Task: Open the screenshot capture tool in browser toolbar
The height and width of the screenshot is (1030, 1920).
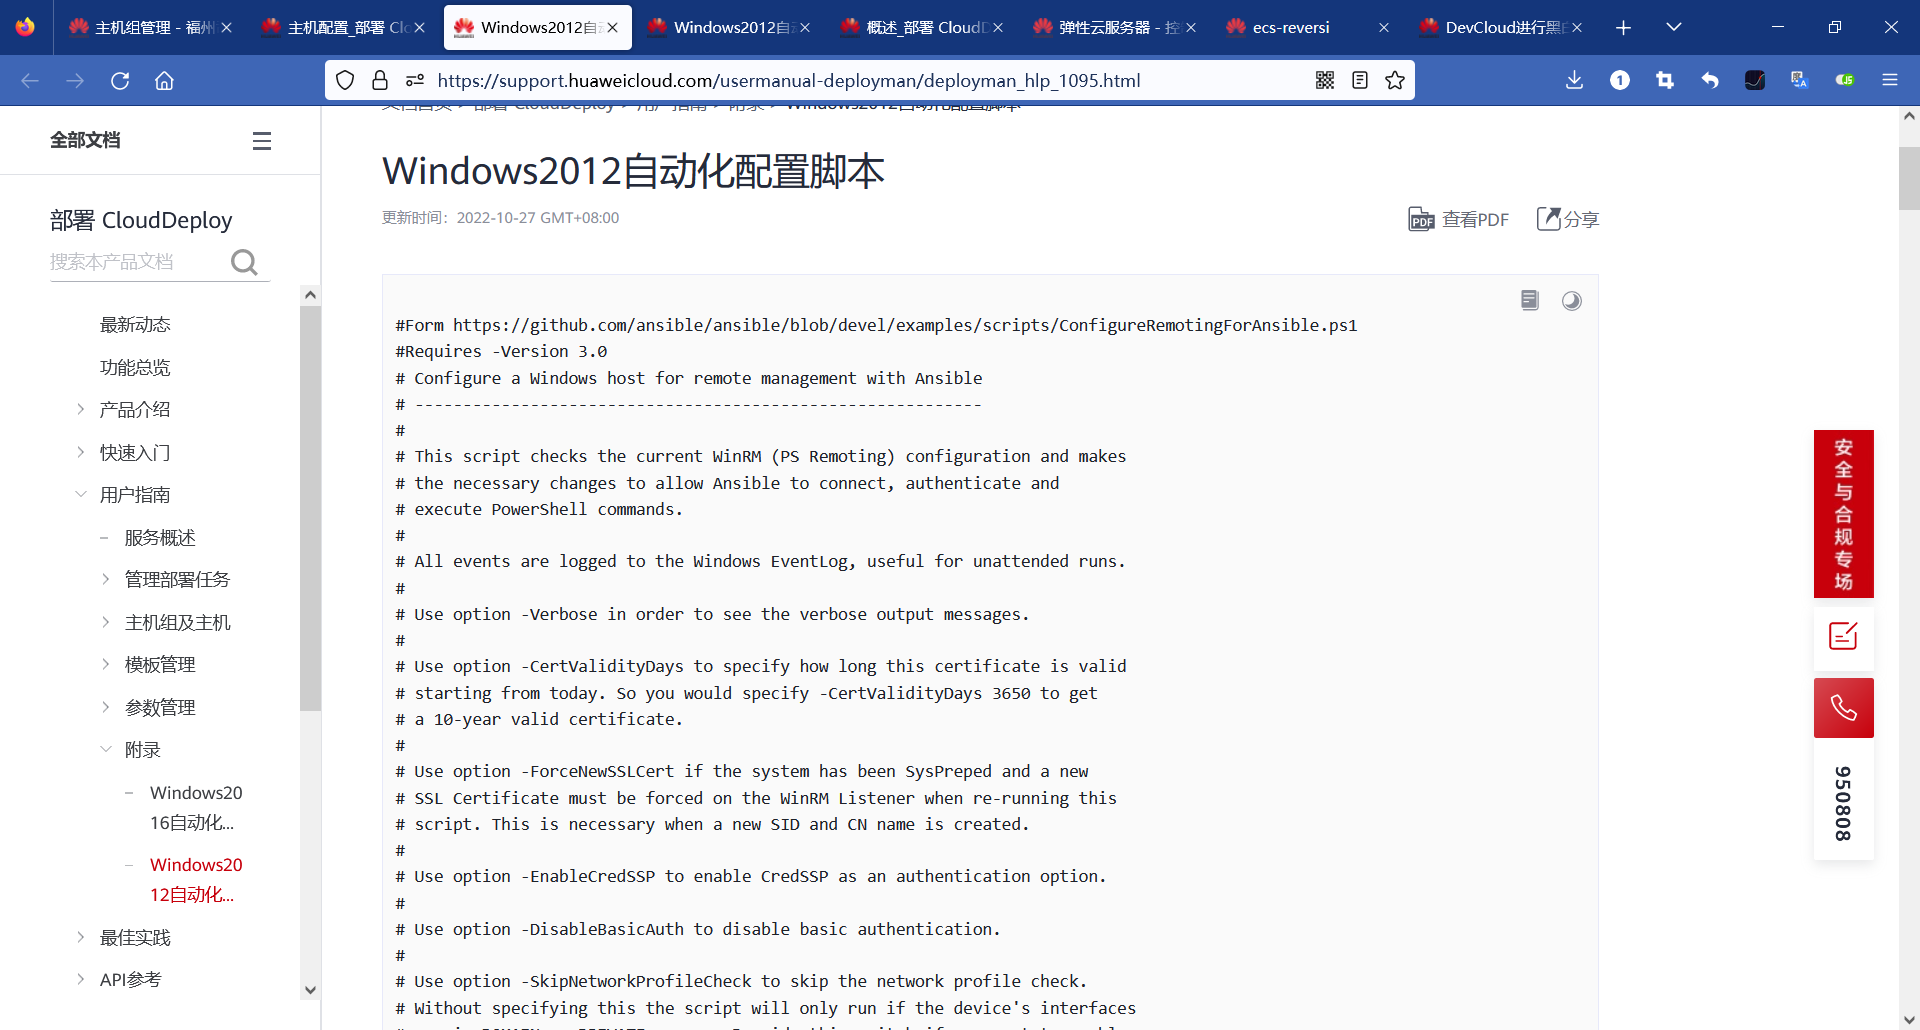Action: pos(1665,80)
